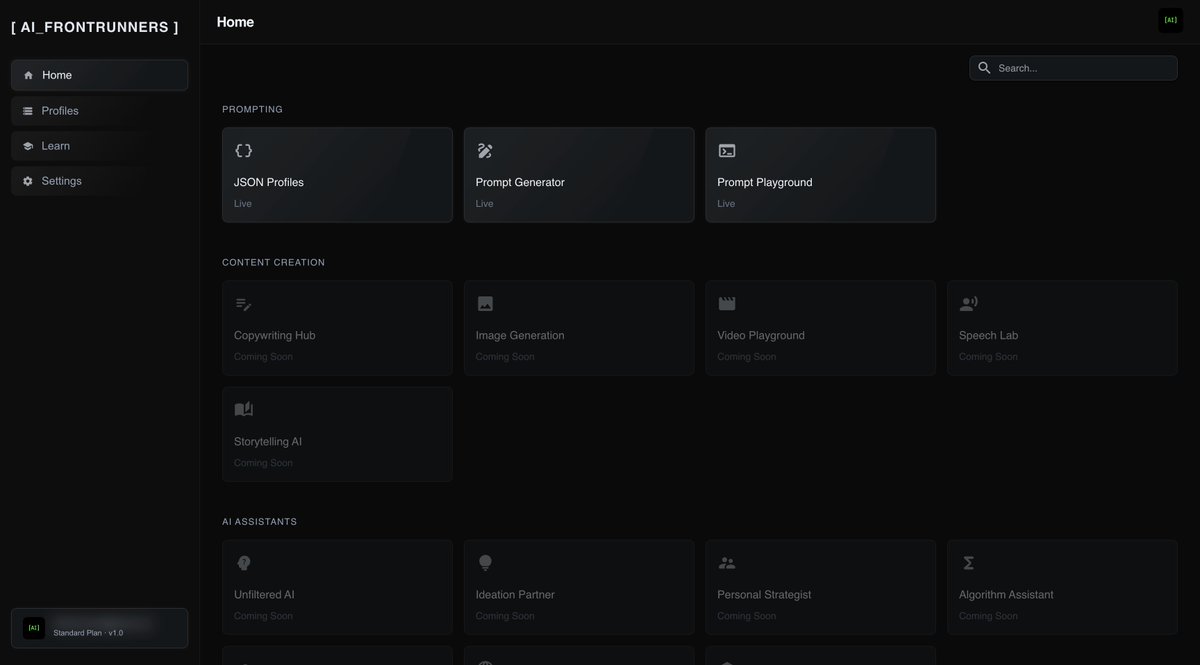Screen dimensions: 1200x665
Task: Click Coming Soon under Storytelling AI
Action: pyautogui.click(x=263, y=463)
